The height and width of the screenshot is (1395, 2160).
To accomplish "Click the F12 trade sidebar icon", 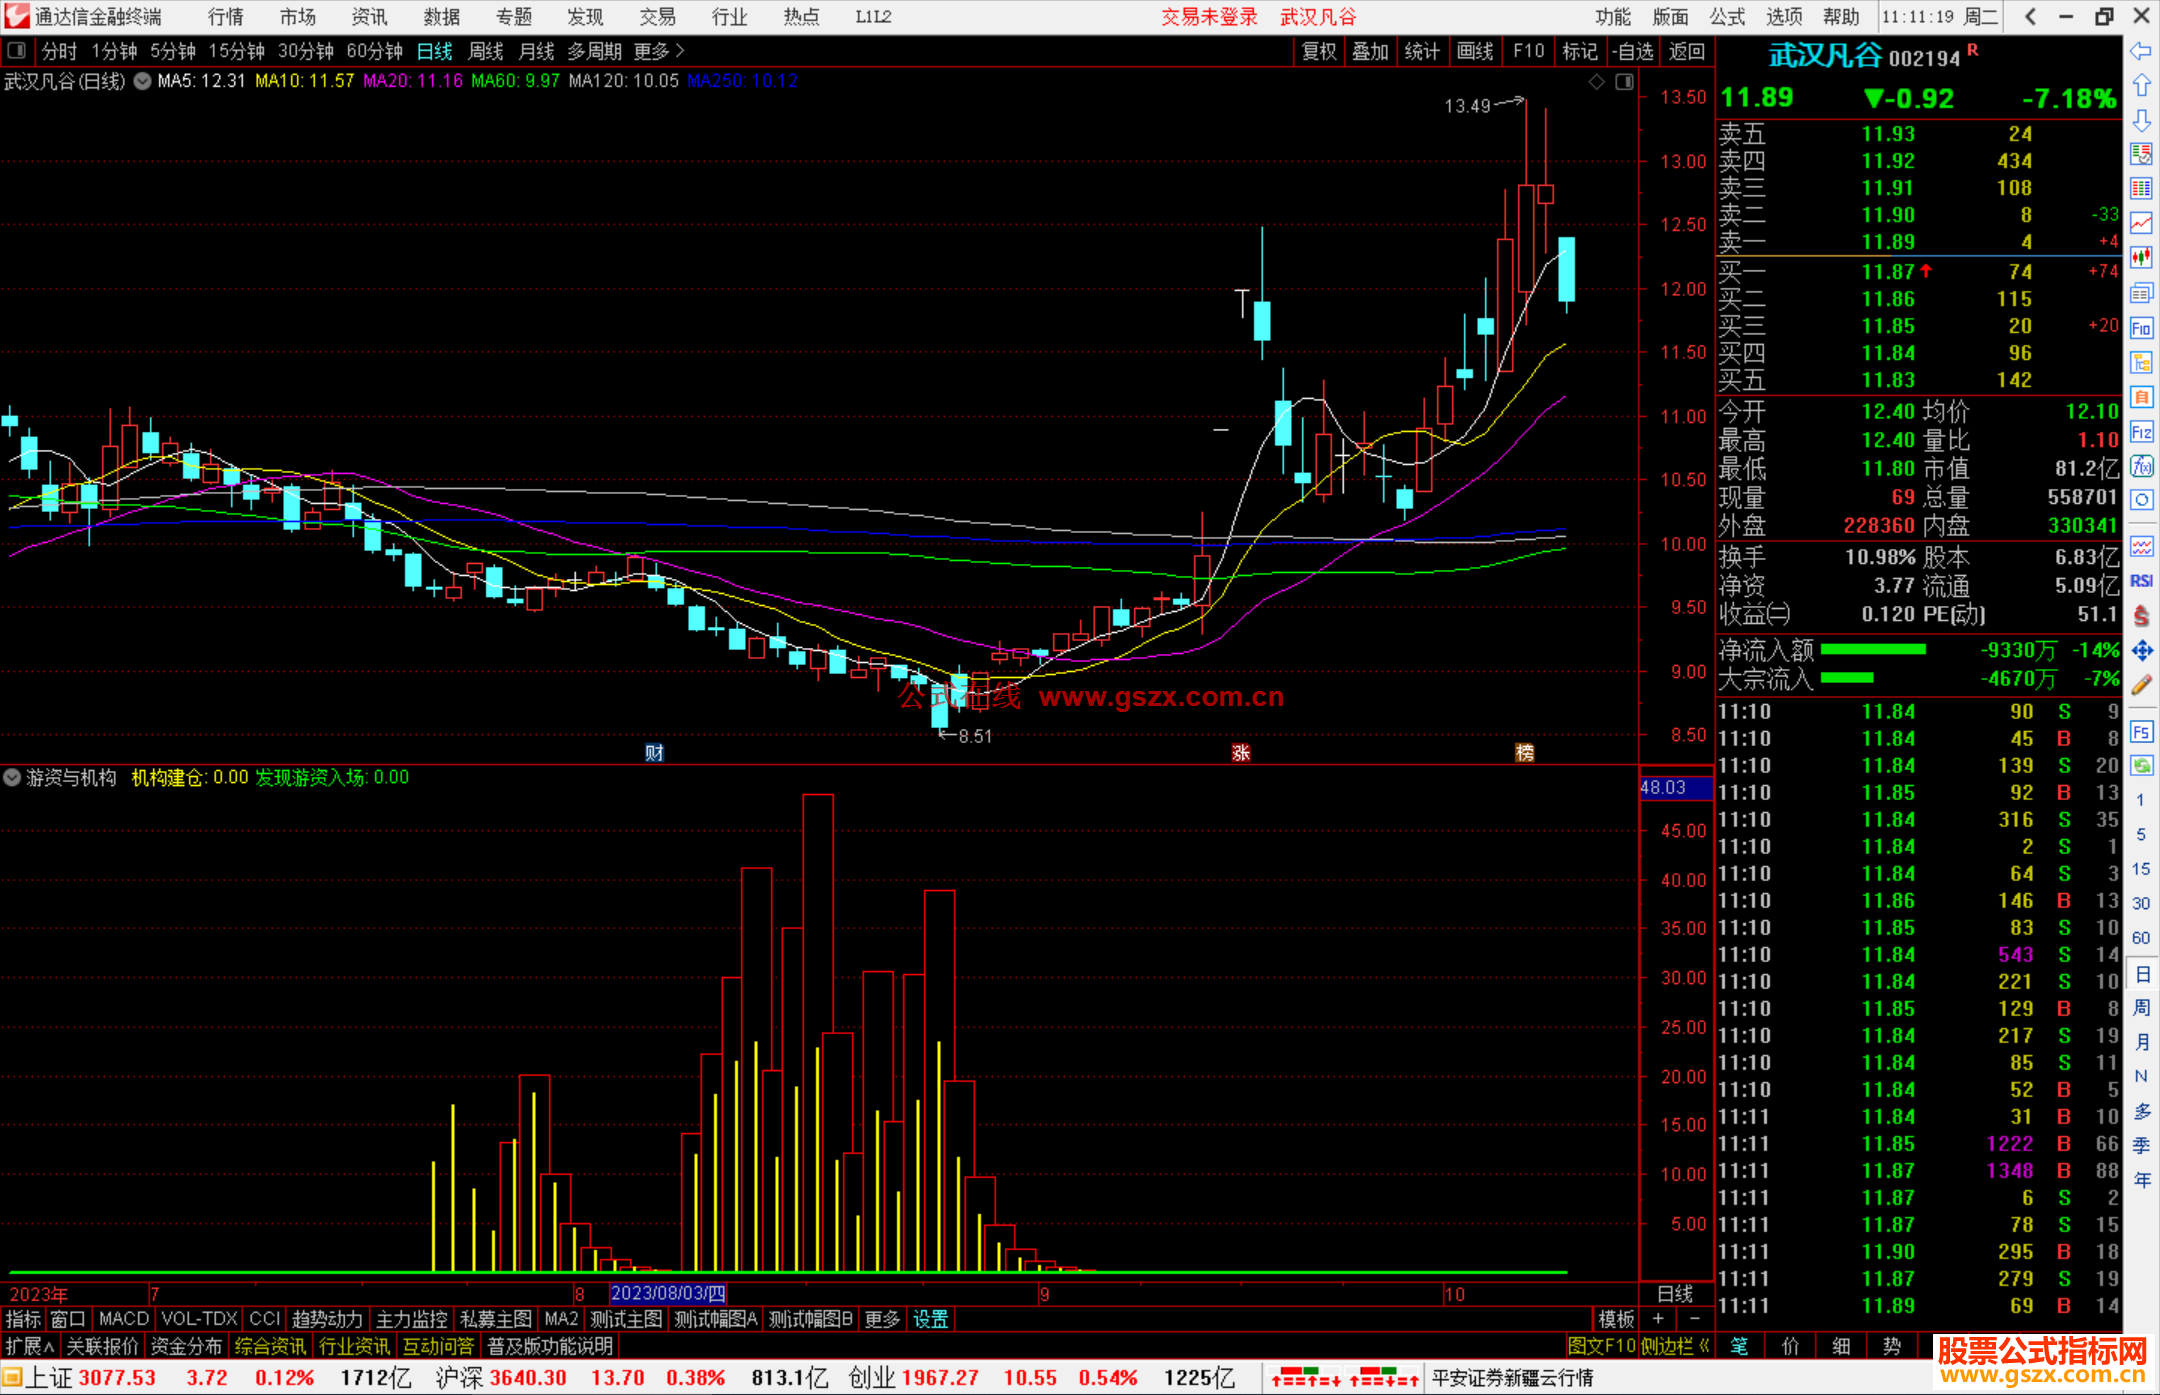I will coord(2141,432).
